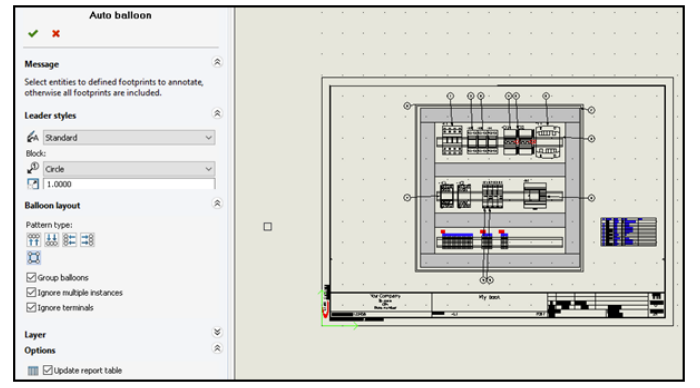700x388 pixels.
Task: Toggle Group balloons checkbox
Action: [x=31, y=277]
